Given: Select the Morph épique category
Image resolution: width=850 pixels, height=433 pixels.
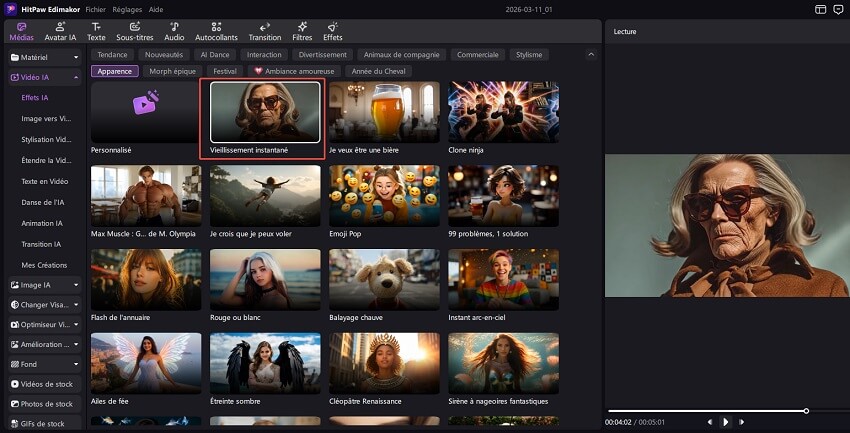Looking at the screenshot, I should (172, 71).
